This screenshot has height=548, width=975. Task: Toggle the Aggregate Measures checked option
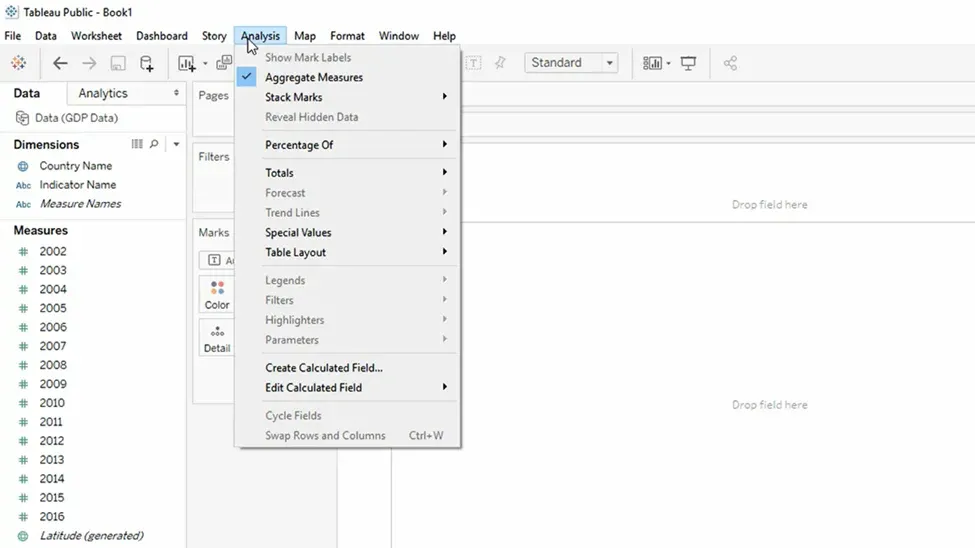coord(313,77)
